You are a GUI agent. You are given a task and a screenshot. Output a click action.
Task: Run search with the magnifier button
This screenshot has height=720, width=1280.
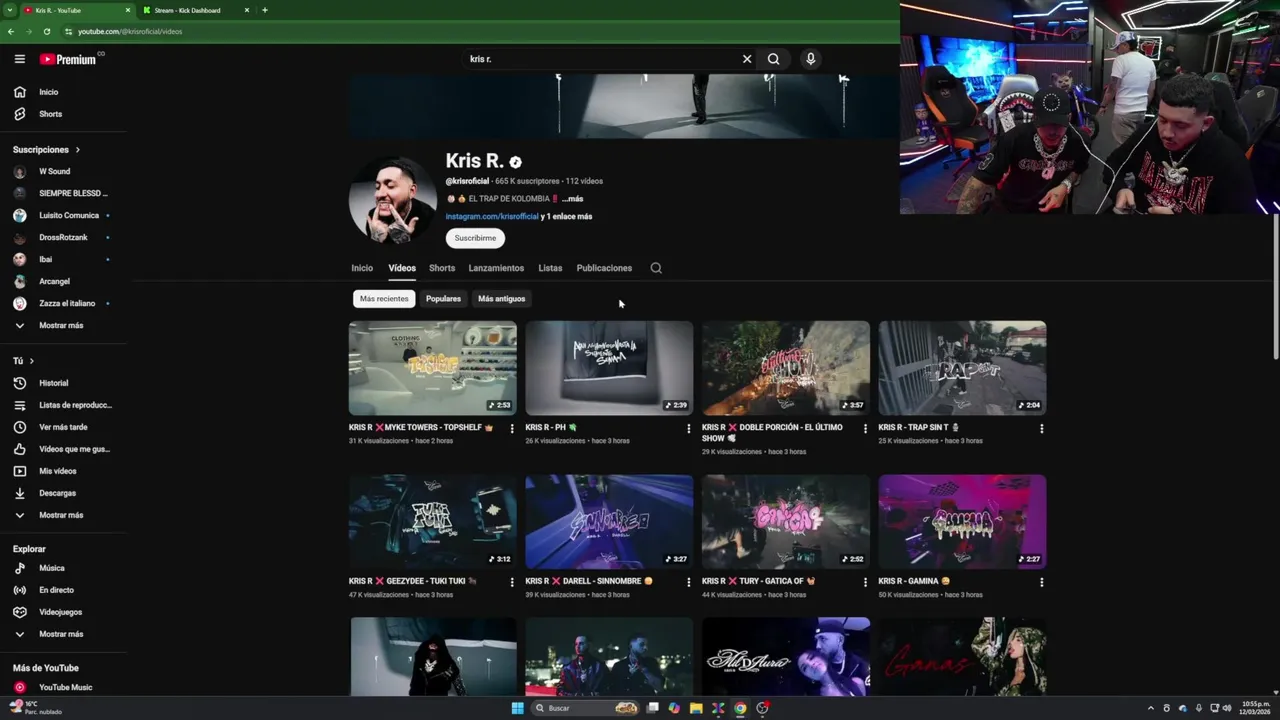(773, 59)
